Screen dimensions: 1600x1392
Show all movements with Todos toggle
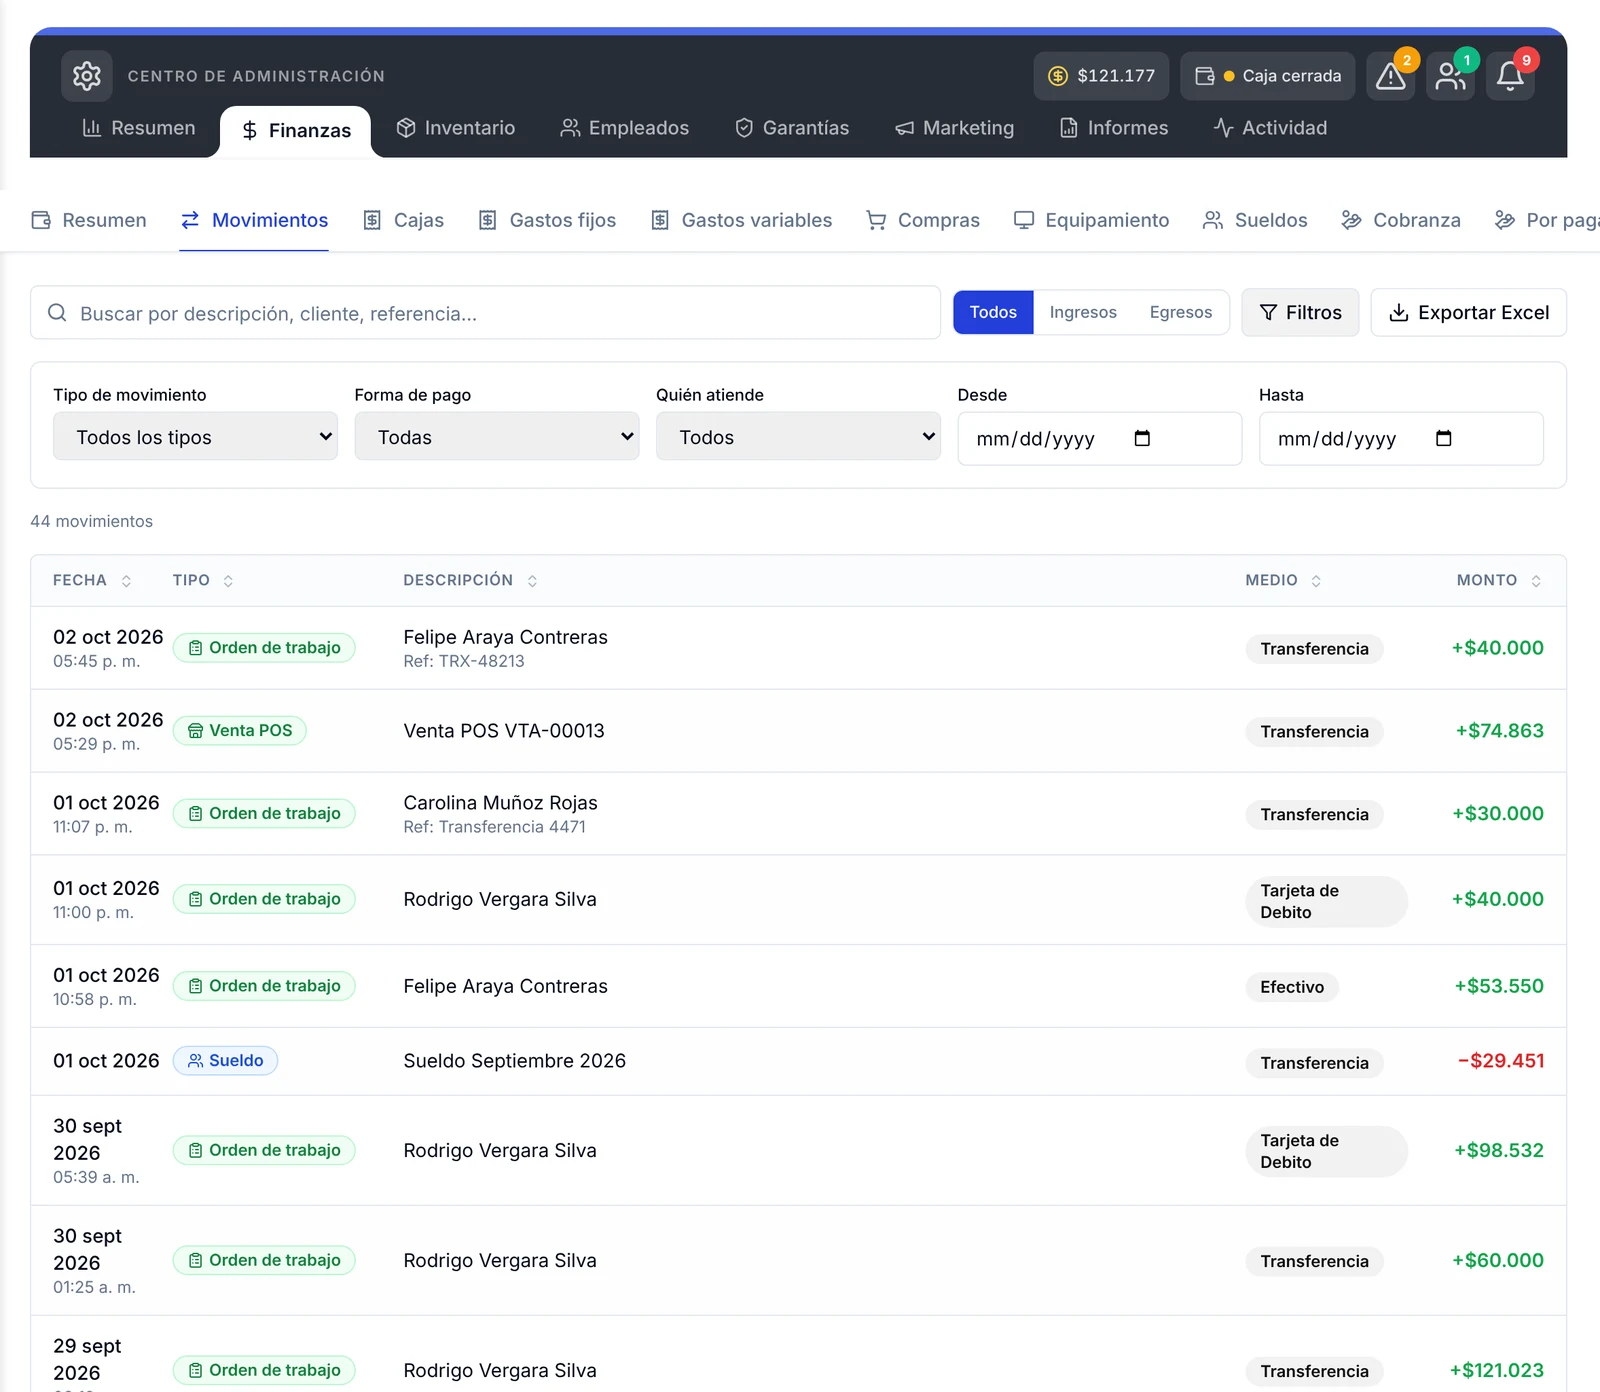point(993,312)
